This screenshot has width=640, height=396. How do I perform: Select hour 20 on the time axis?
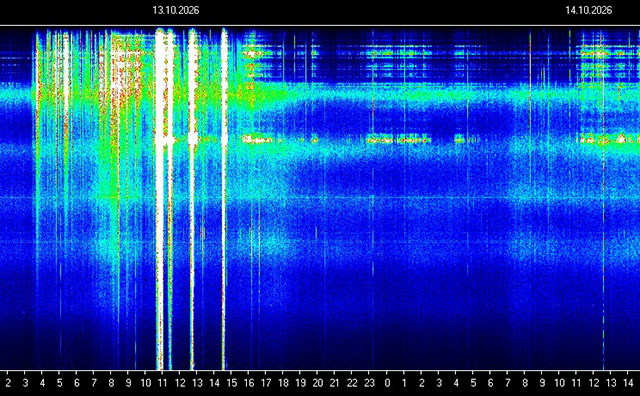point(318,383)
